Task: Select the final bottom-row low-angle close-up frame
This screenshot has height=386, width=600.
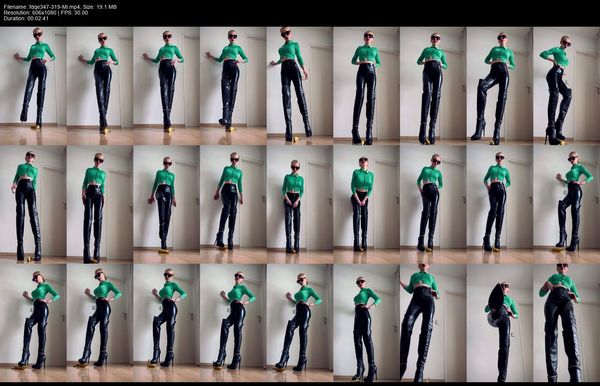Action: tap(566, 323)
